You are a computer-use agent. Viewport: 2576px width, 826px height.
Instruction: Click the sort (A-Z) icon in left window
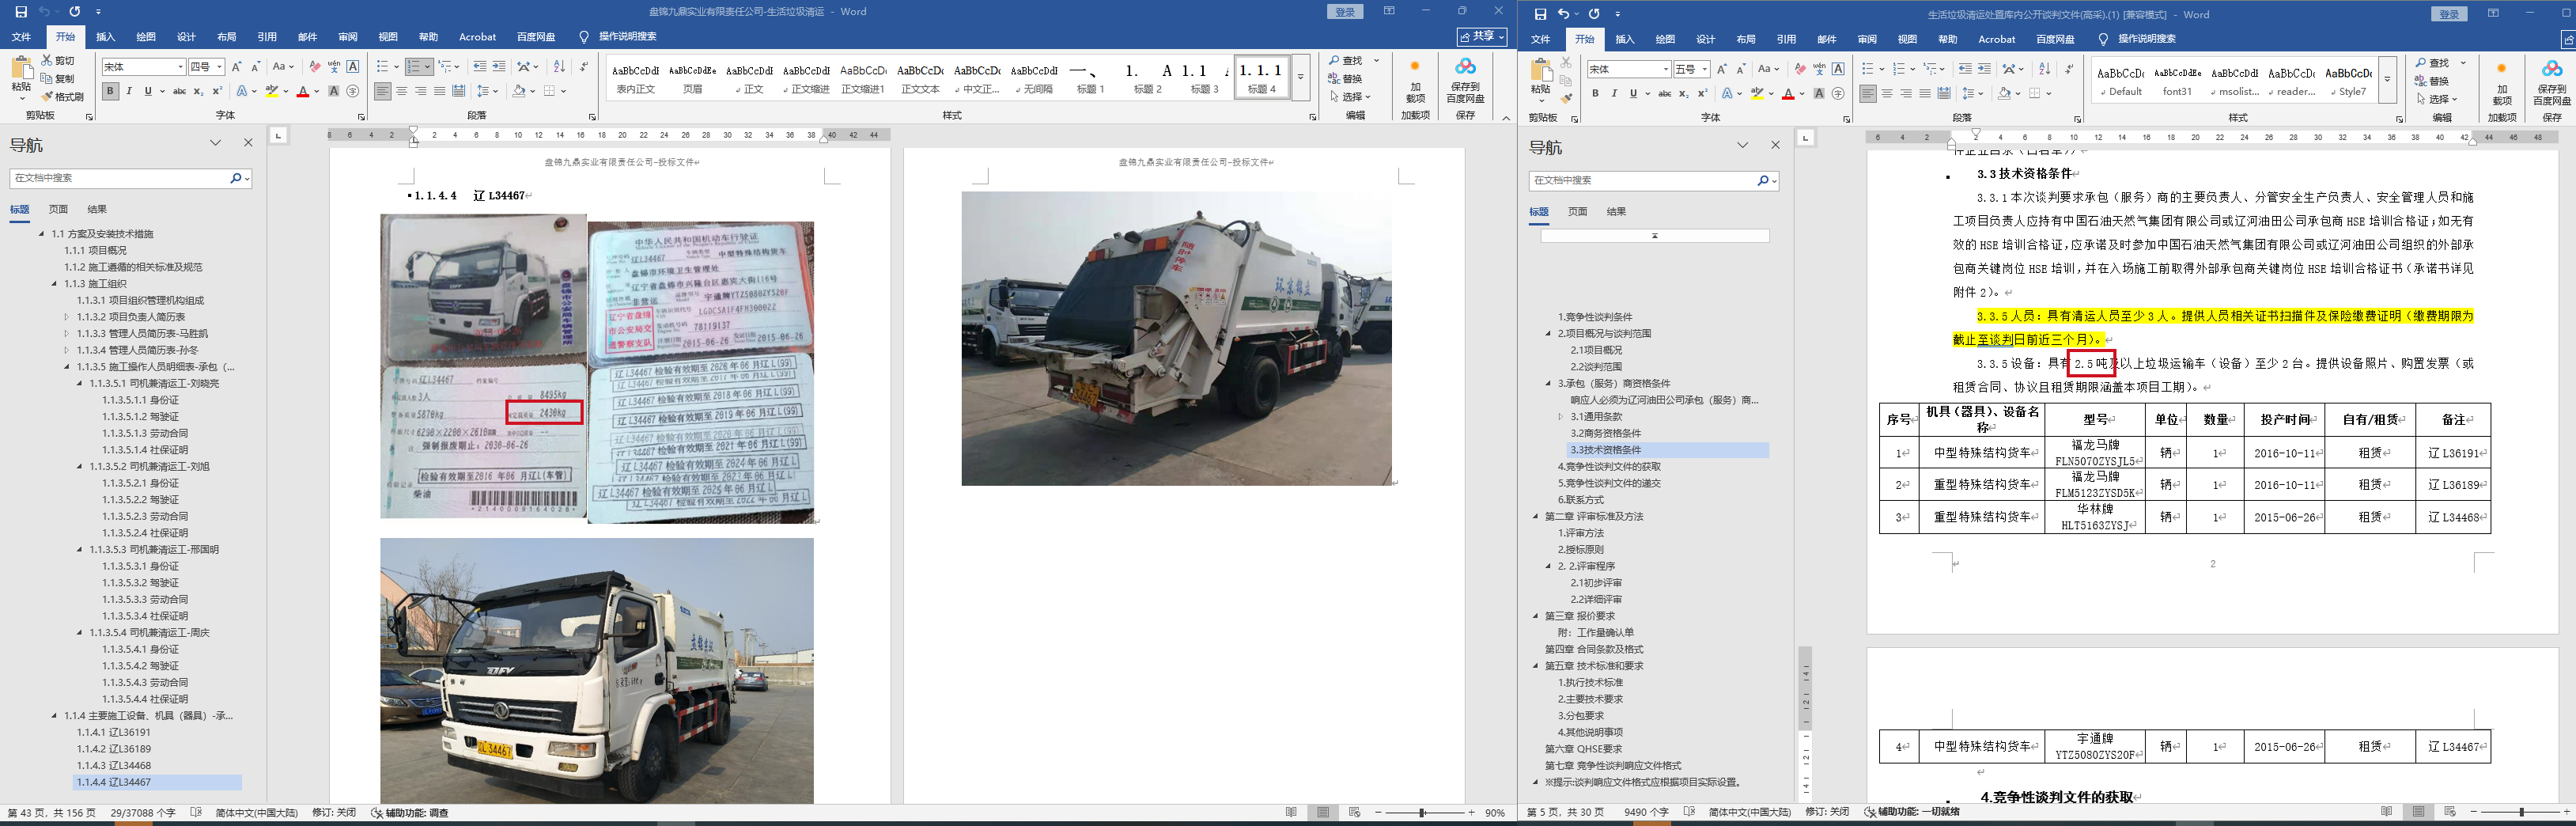click(559, 67)
